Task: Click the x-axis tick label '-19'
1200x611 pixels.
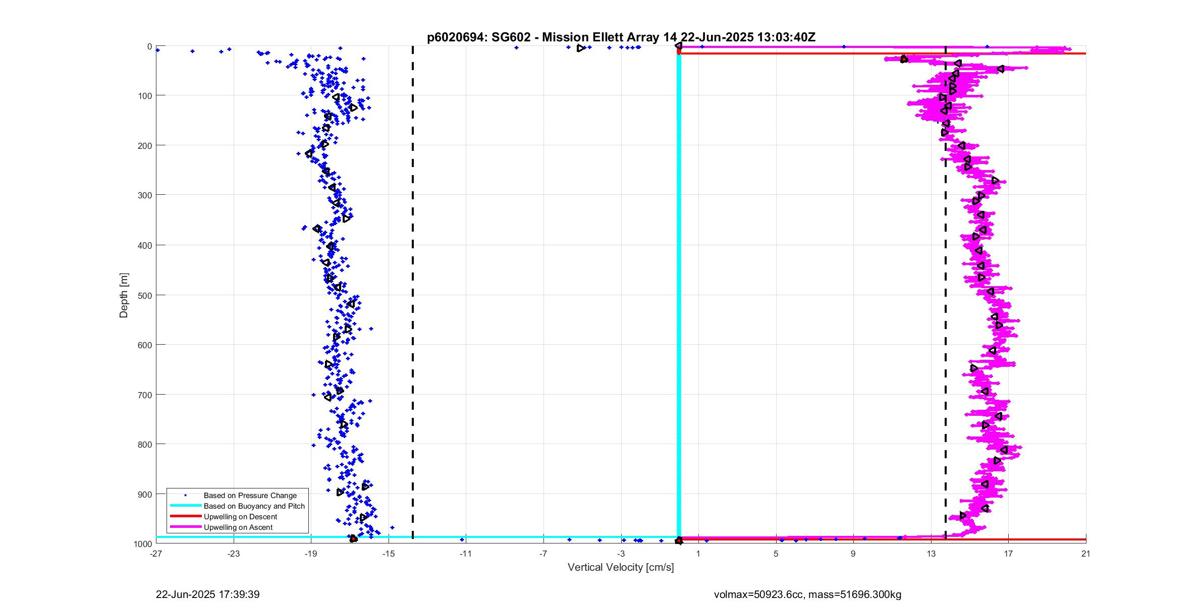Action: pos(311,553)
